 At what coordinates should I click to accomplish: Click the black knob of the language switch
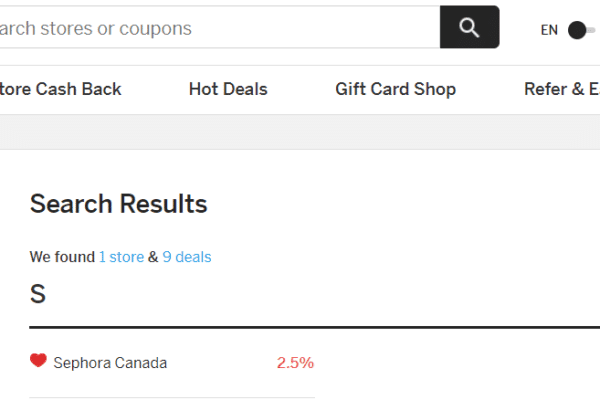click(x=577, y=30)
